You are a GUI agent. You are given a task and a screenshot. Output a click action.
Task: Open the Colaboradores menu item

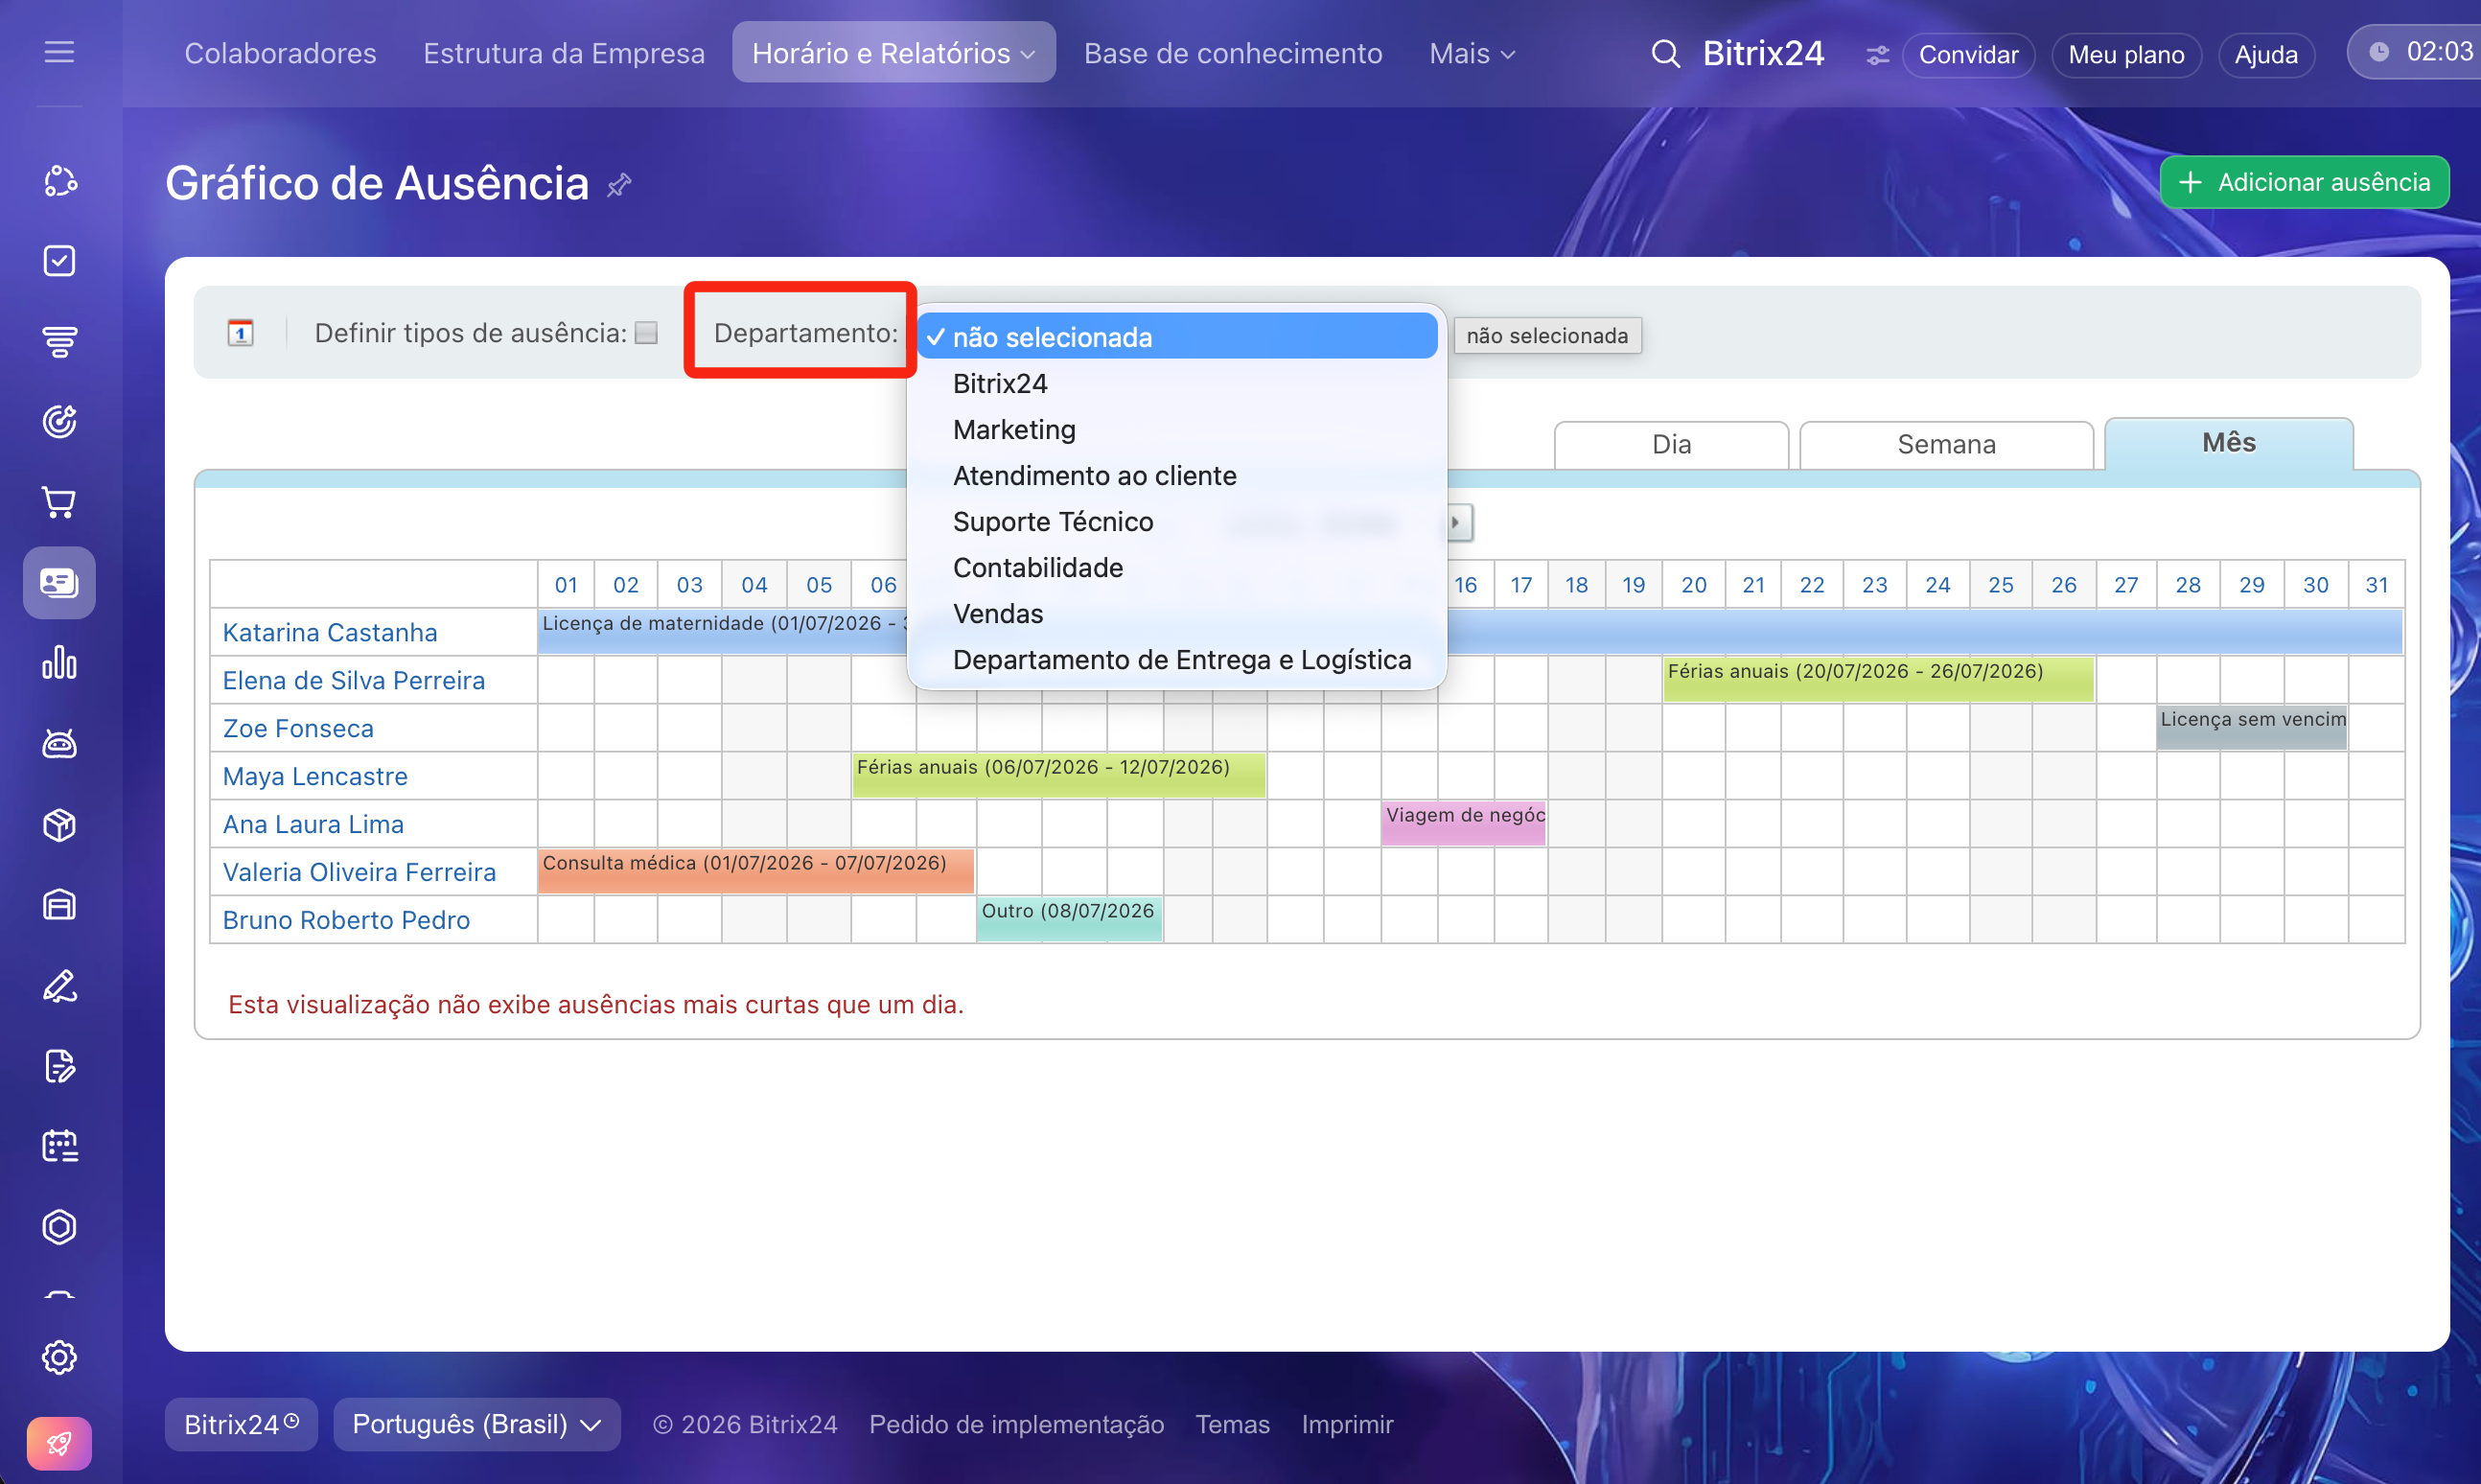pyautogui.click(x=280, y=54)
